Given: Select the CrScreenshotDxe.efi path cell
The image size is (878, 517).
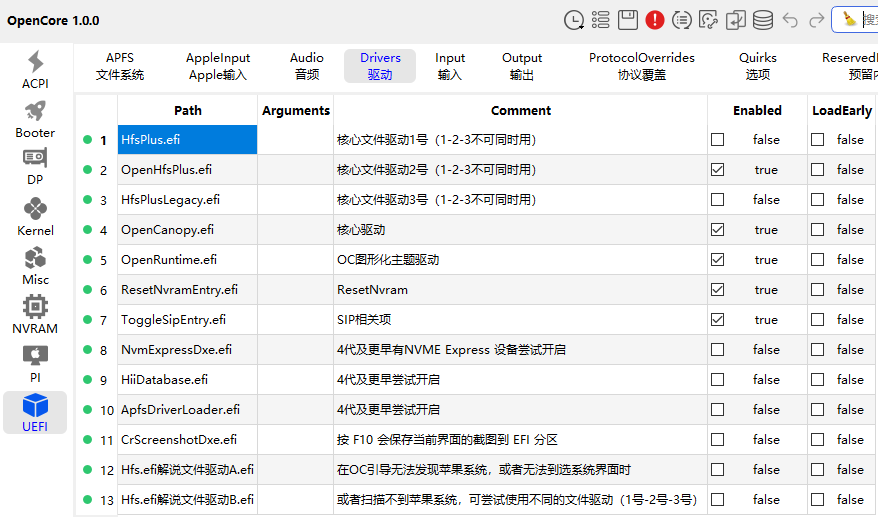Looking at the screenshot, I should click(x=188, y=440).
